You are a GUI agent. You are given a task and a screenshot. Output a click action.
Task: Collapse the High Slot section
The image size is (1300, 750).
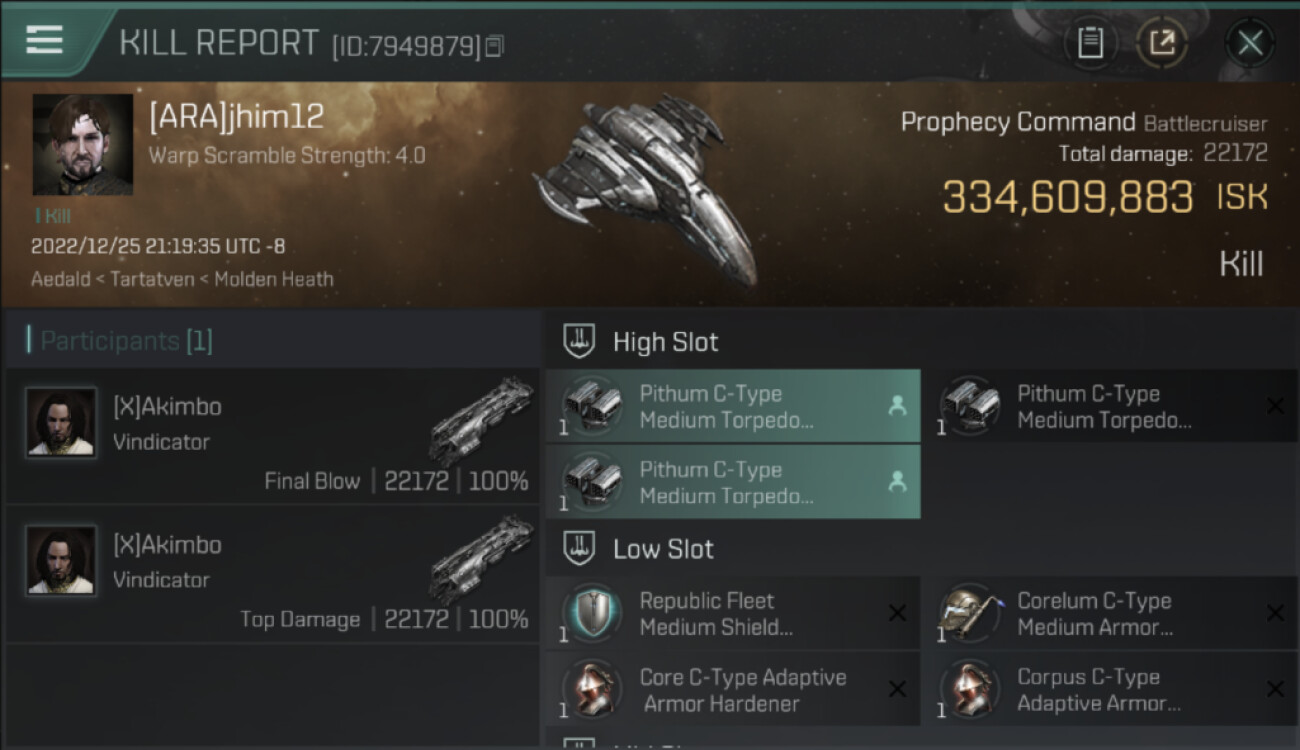click(580, 342)
